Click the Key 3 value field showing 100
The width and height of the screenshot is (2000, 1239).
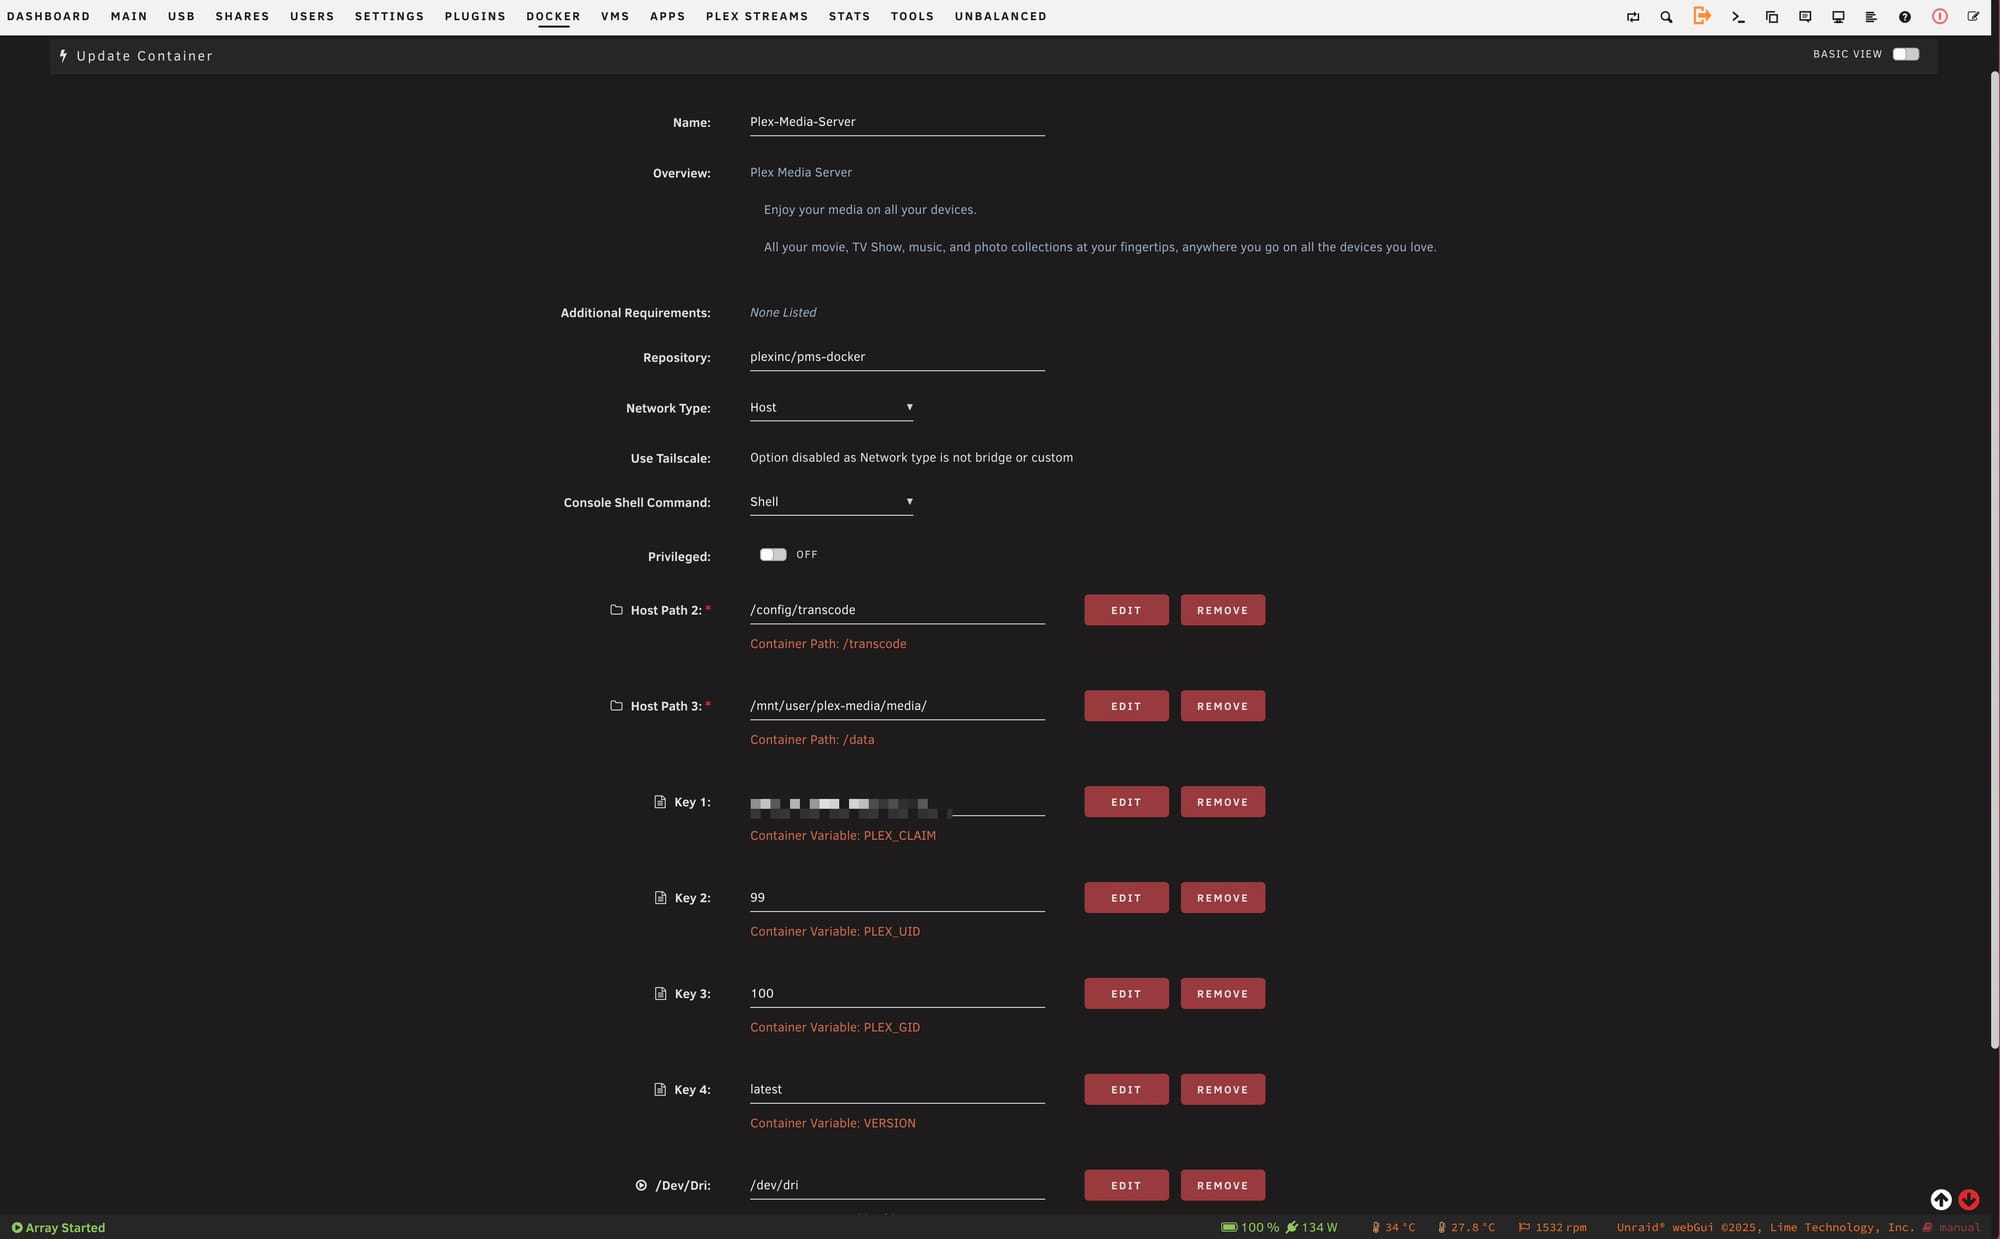(x=897, y=994)
